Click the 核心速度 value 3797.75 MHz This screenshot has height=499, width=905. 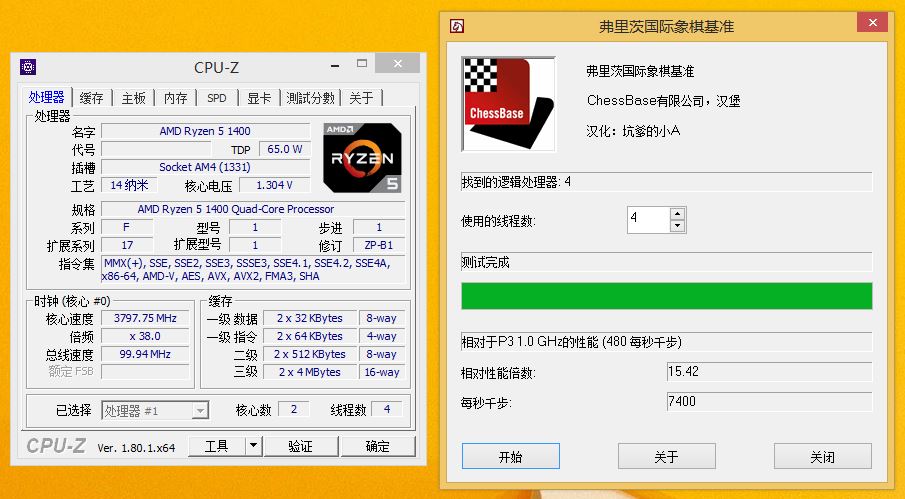click(145, 318)
